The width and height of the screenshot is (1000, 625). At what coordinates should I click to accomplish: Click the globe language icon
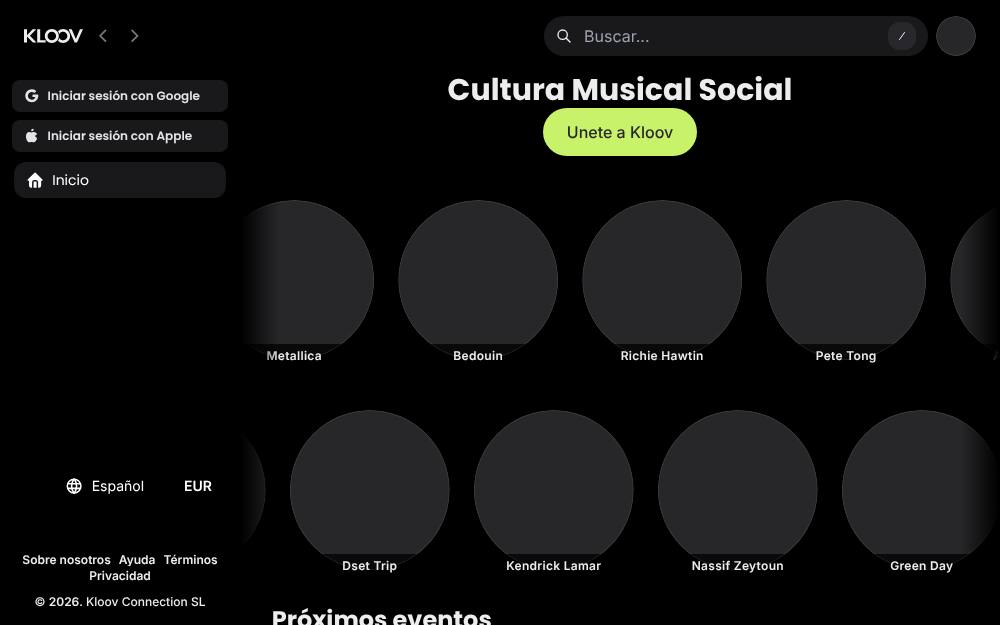pyautogui.click(x=74, y=486)
